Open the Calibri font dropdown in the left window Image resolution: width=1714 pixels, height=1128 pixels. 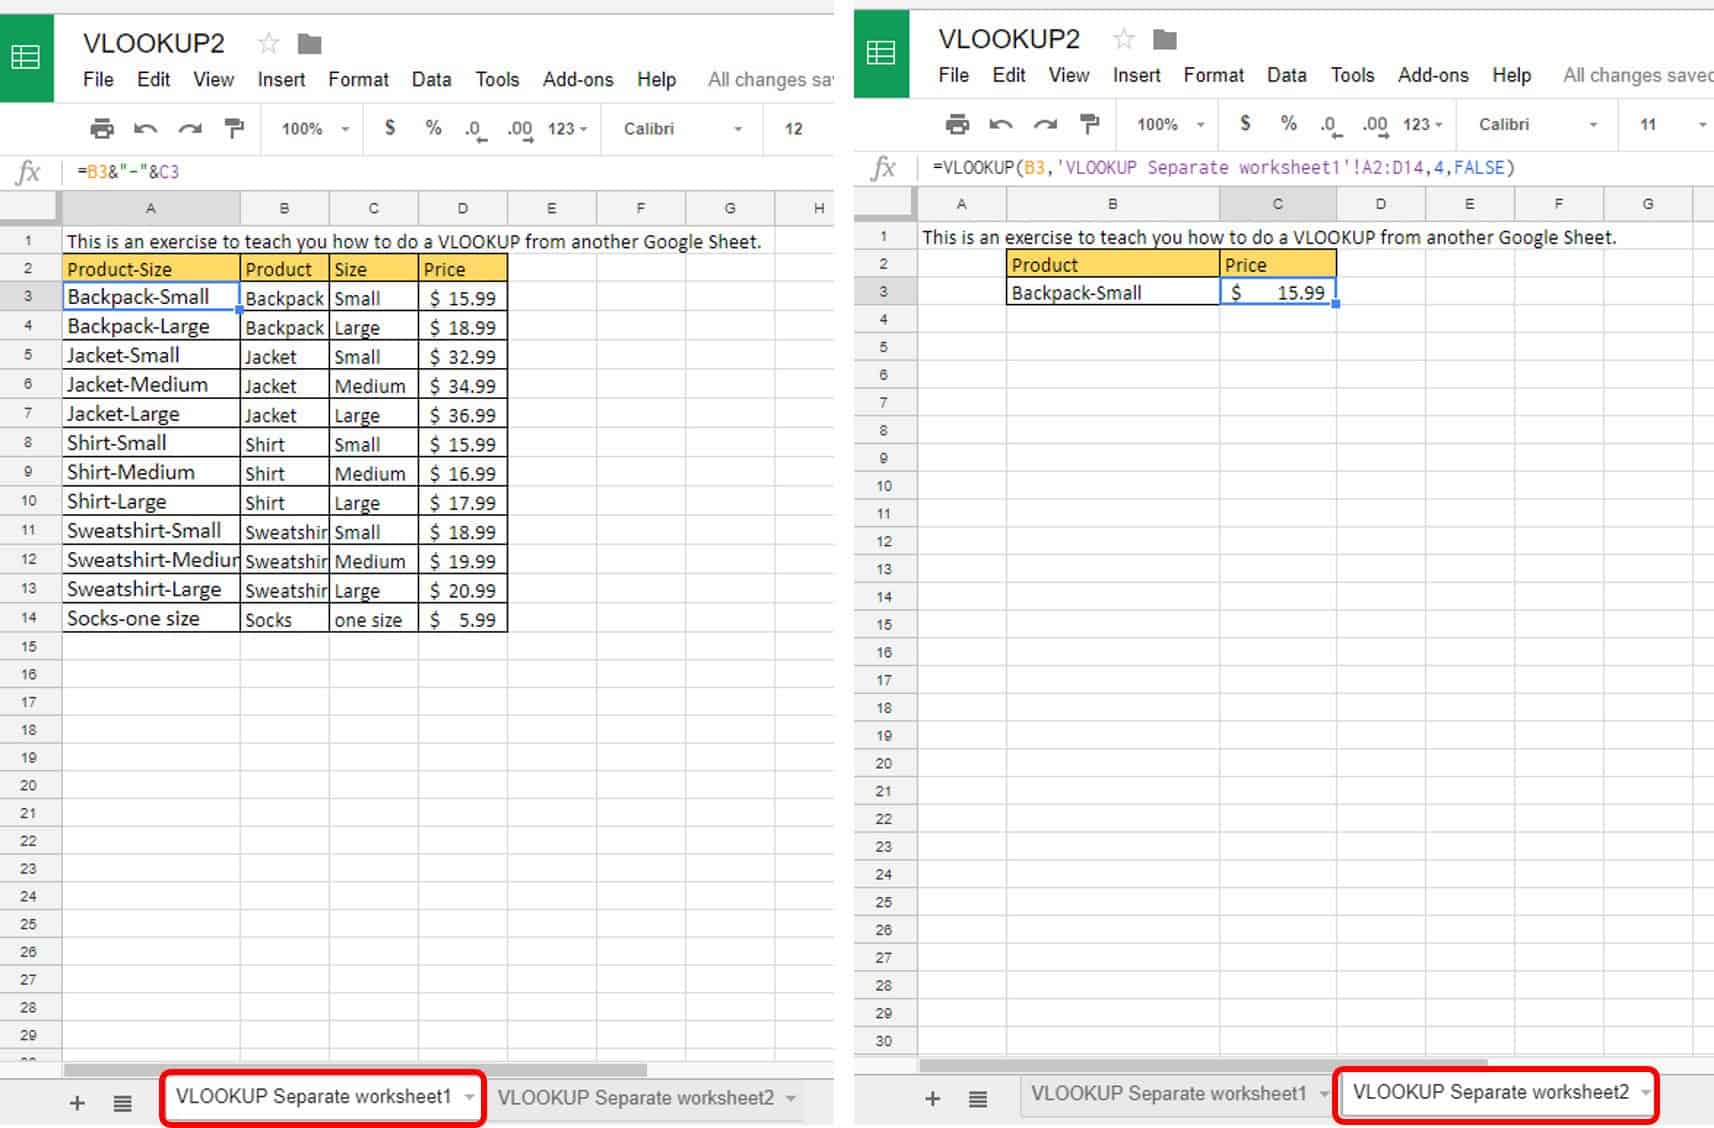pyautogui.click(x=683, y=129)
